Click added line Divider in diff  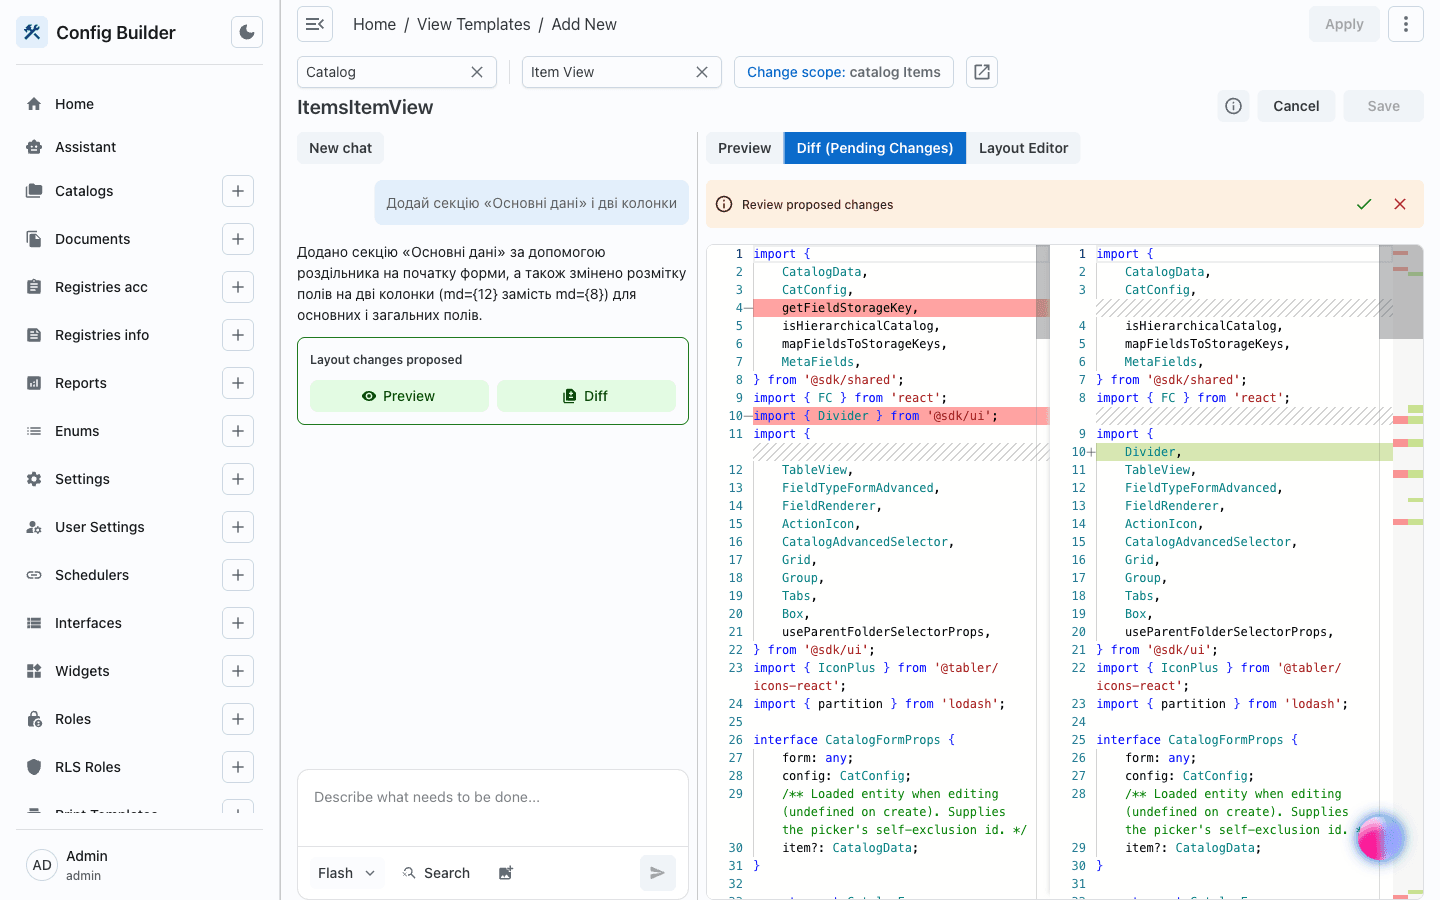(x=1243, y=452)
